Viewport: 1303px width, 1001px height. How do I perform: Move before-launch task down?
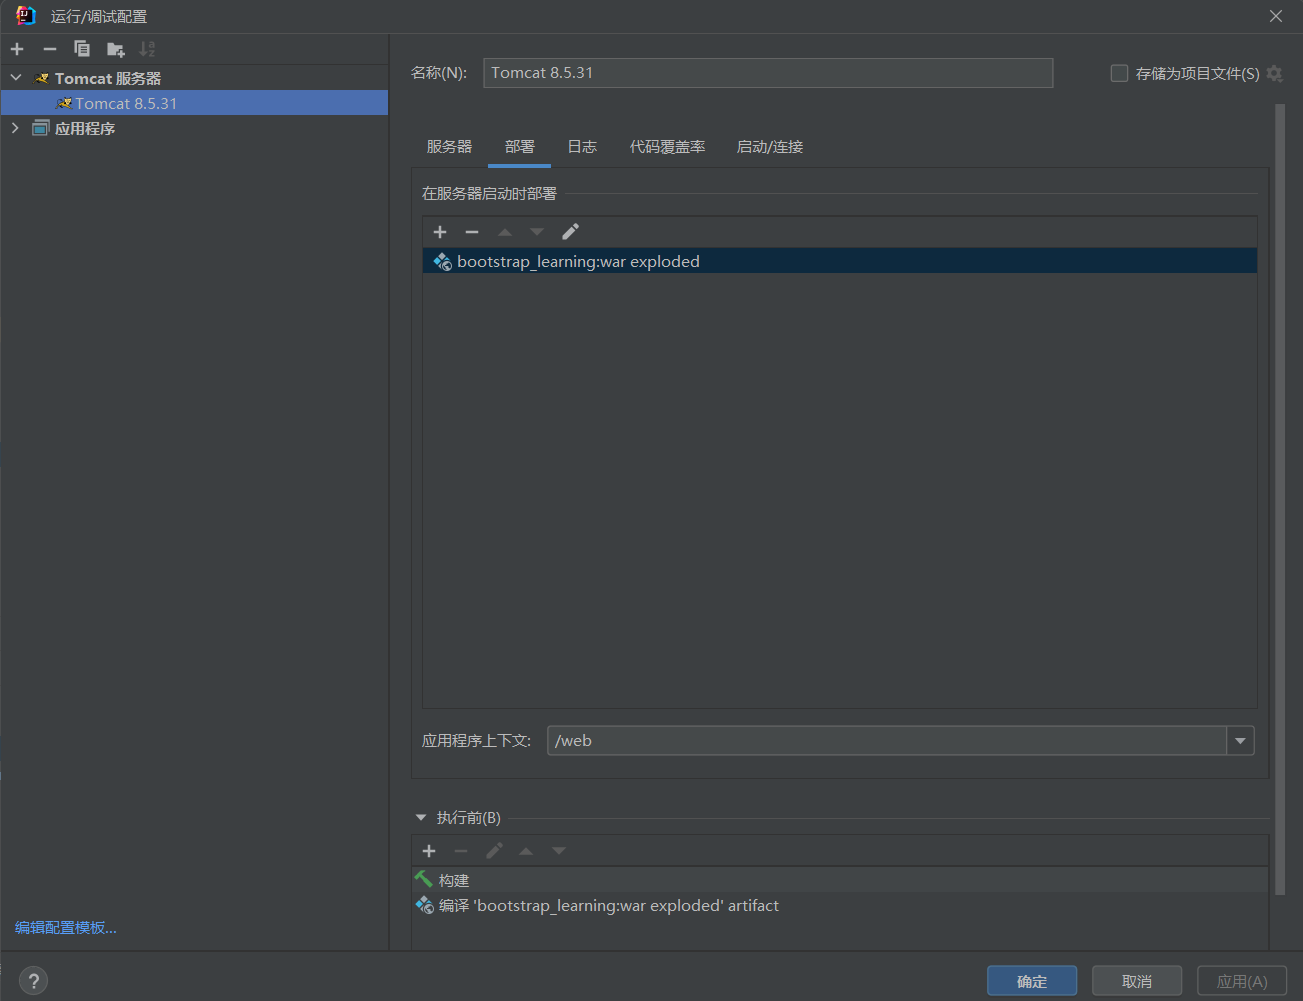[559, 851]
